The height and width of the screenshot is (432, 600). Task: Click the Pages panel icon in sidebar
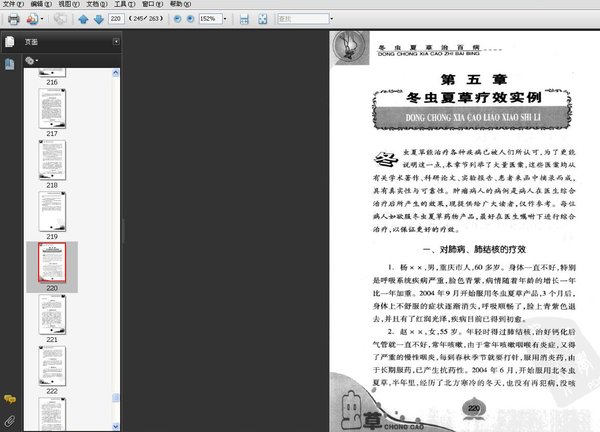10,41
